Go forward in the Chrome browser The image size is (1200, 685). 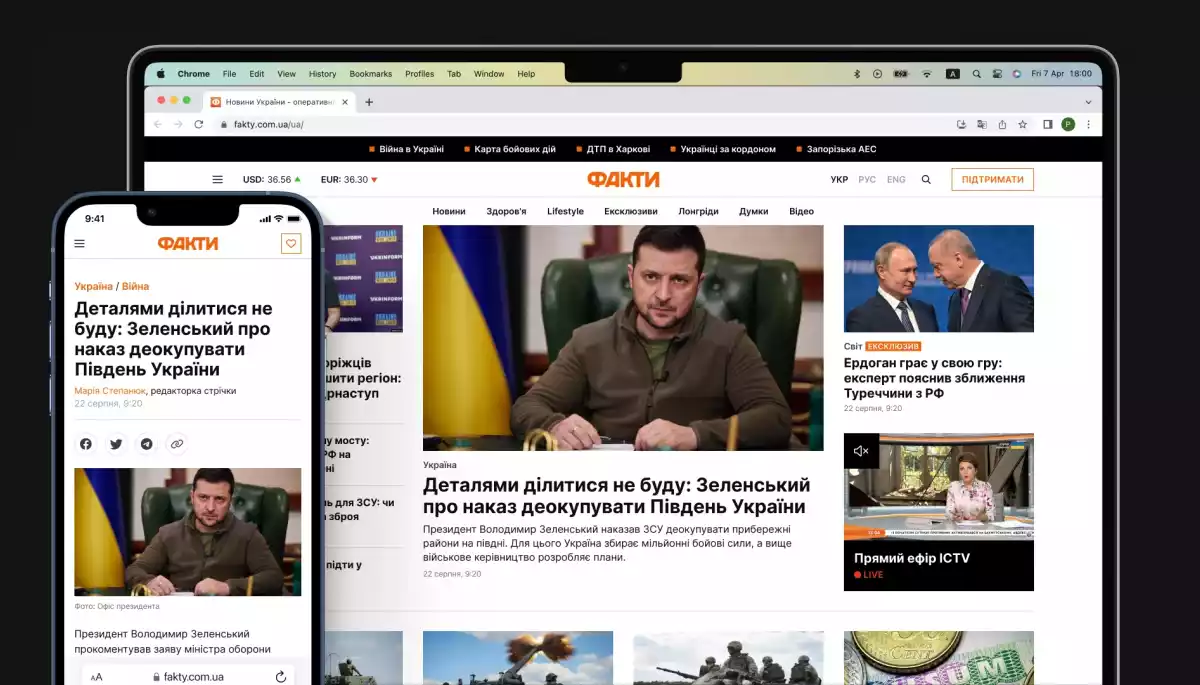(x=178, y=124)
